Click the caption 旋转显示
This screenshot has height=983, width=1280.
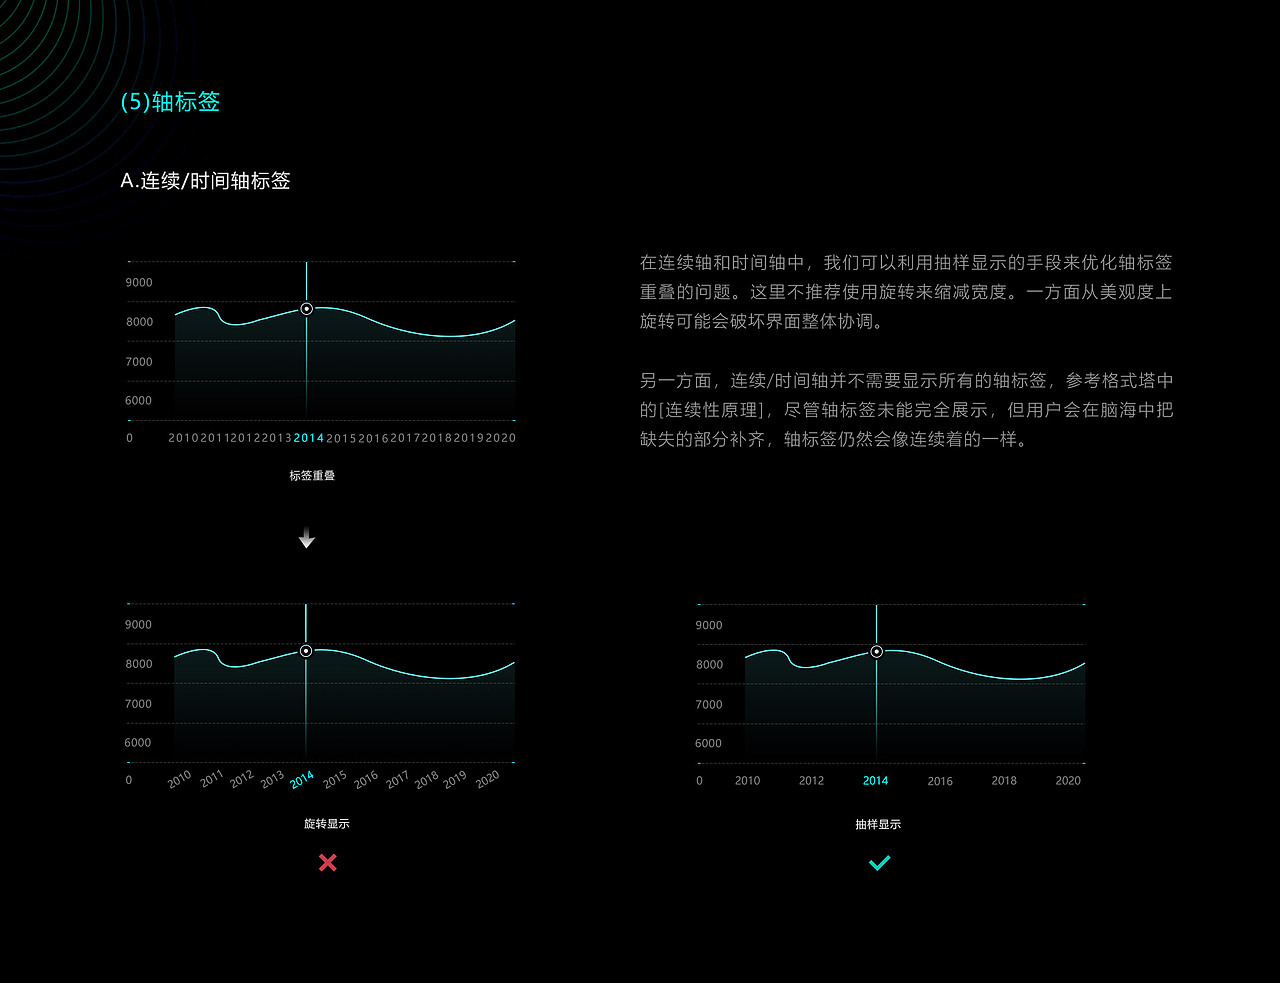(x=327, y=824)
